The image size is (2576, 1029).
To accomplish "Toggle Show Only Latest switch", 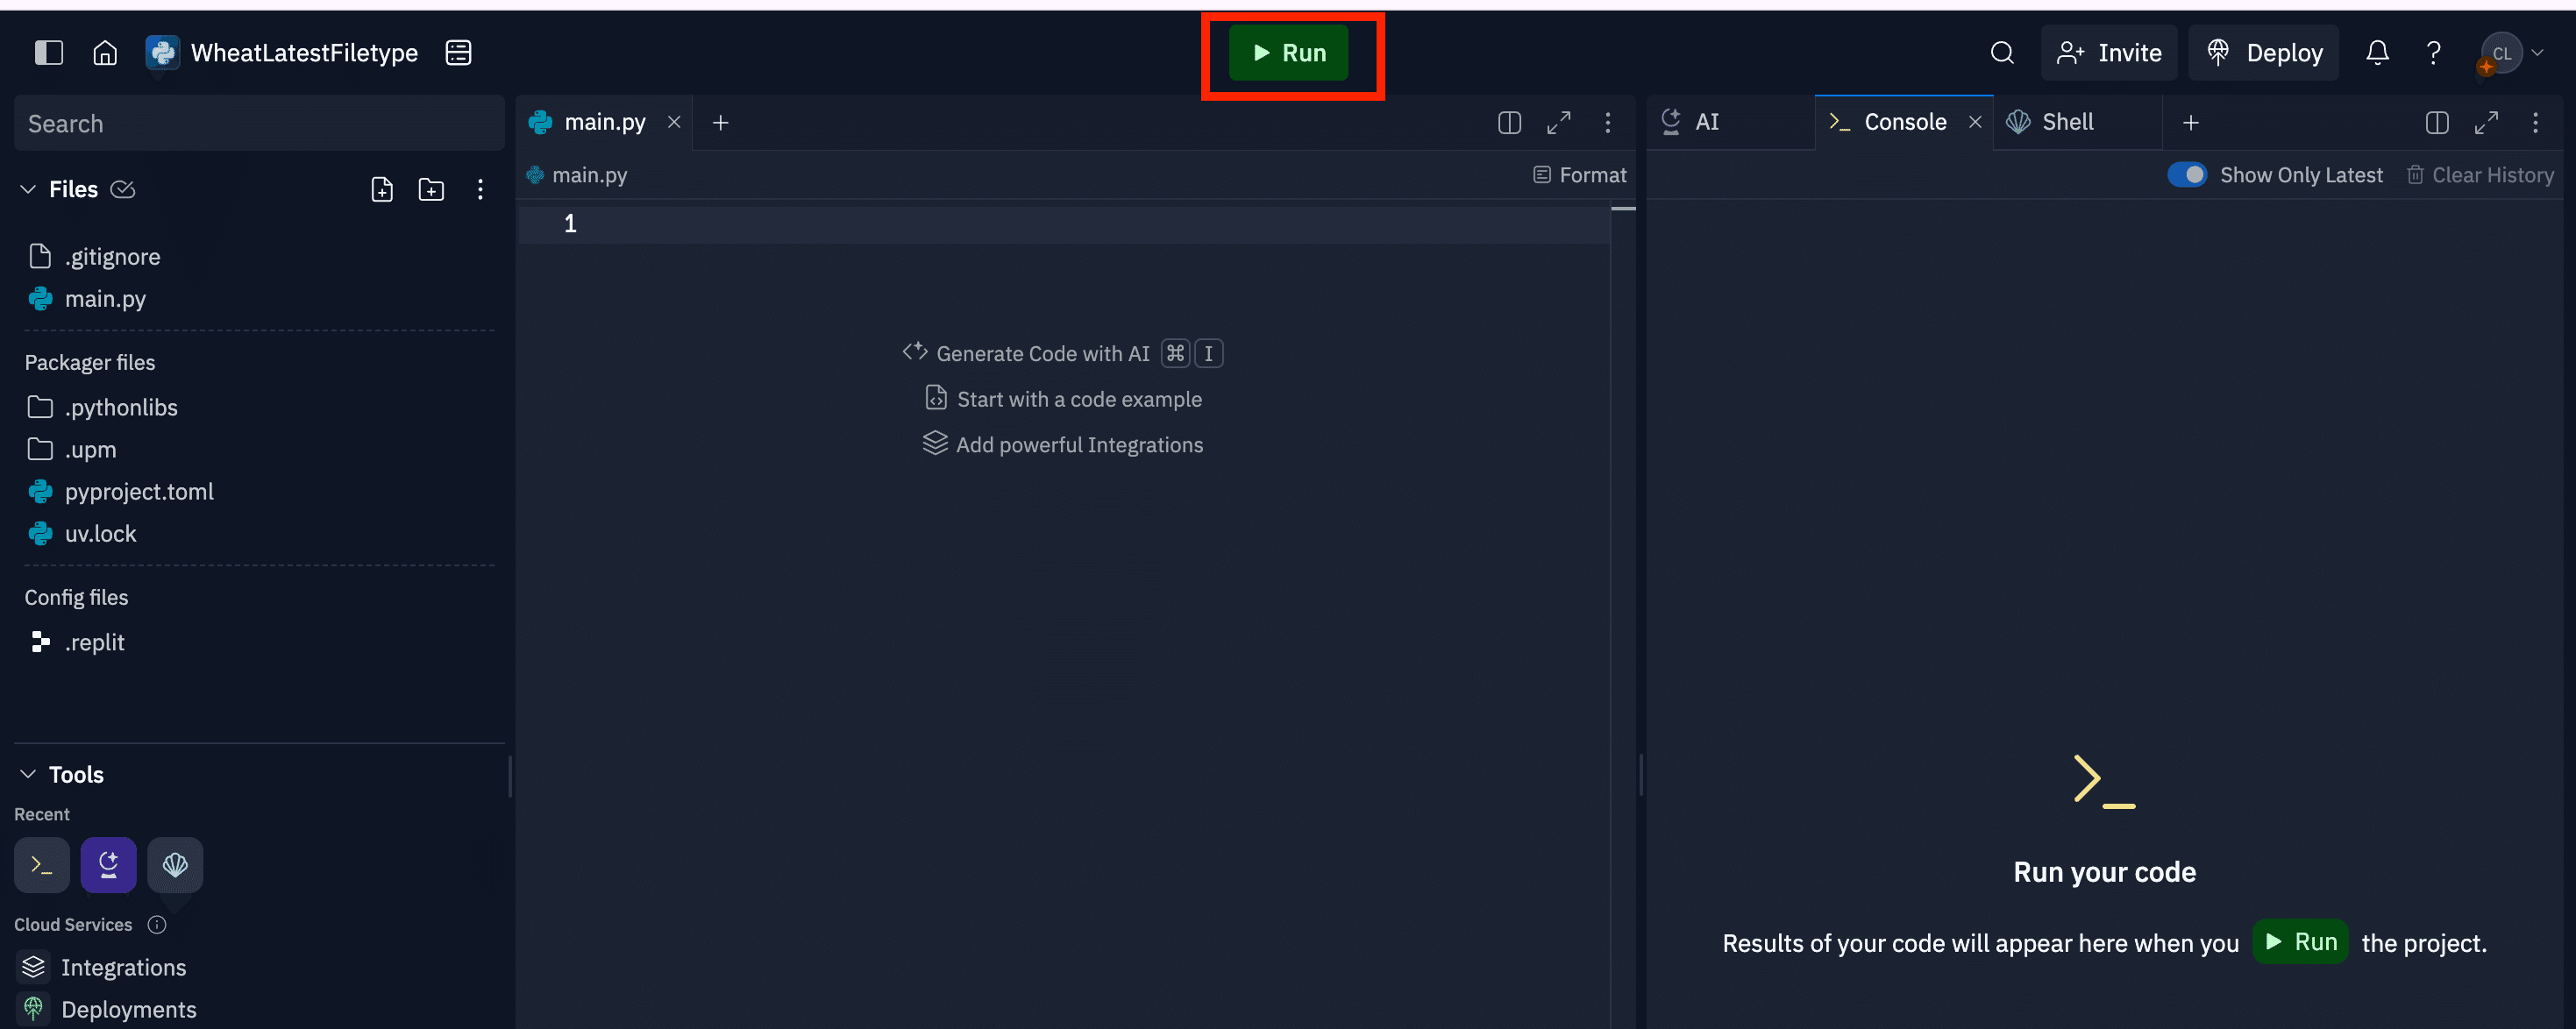I will point(2187,175).
